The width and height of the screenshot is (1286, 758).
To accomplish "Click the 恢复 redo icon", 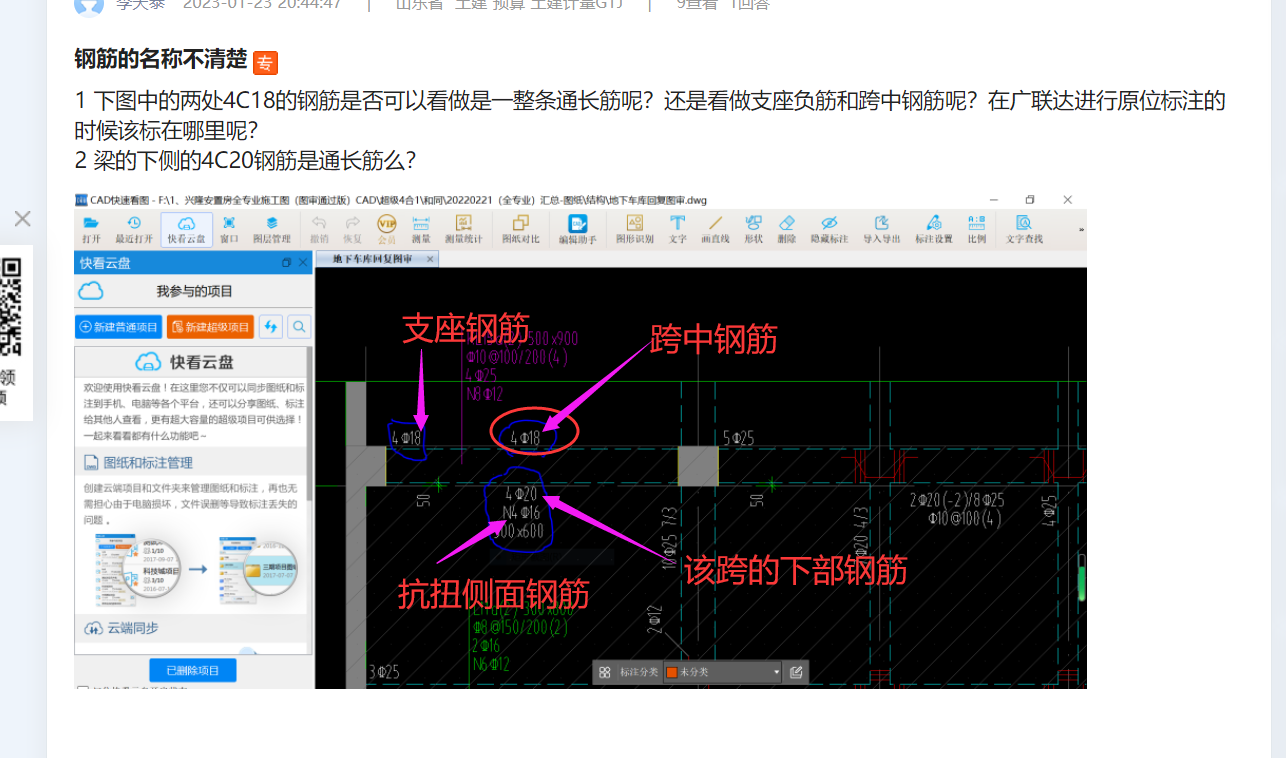I will coord(352,229).
